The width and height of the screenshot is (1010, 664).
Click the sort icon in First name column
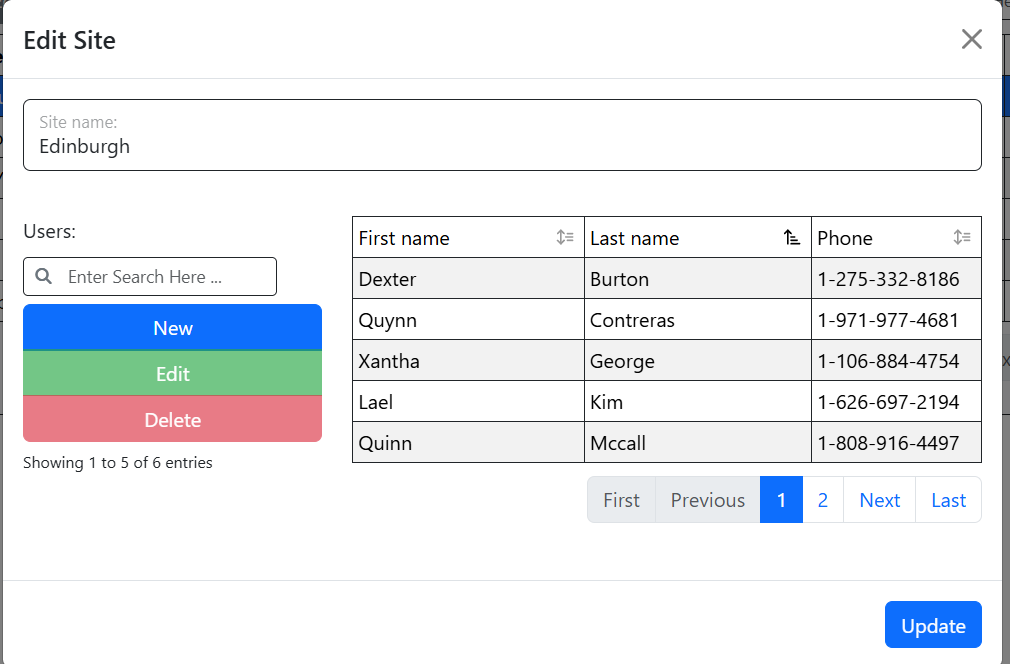(x=565, y=238)
